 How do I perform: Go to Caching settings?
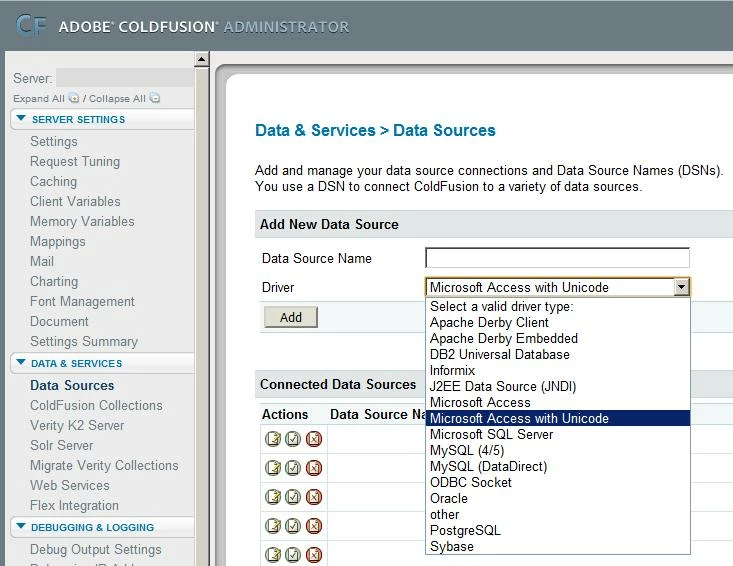tap(53, 181)
